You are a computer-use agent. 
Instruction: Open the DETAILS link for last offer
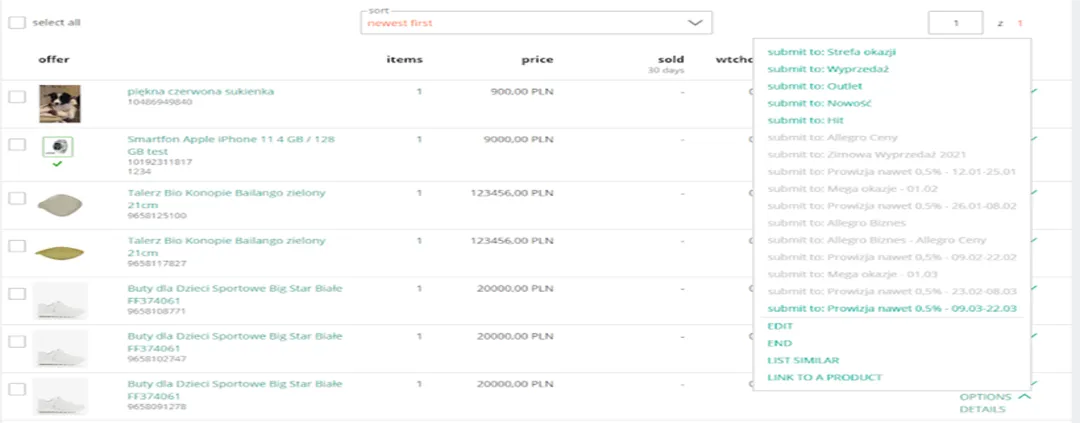(982, 409)
